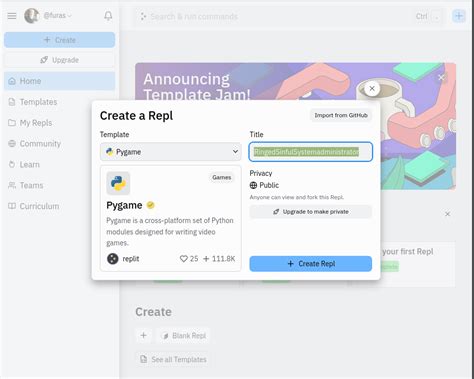Click the furas profile avatar
Viewport: 474px width, 379px height.
coord(31,16)
